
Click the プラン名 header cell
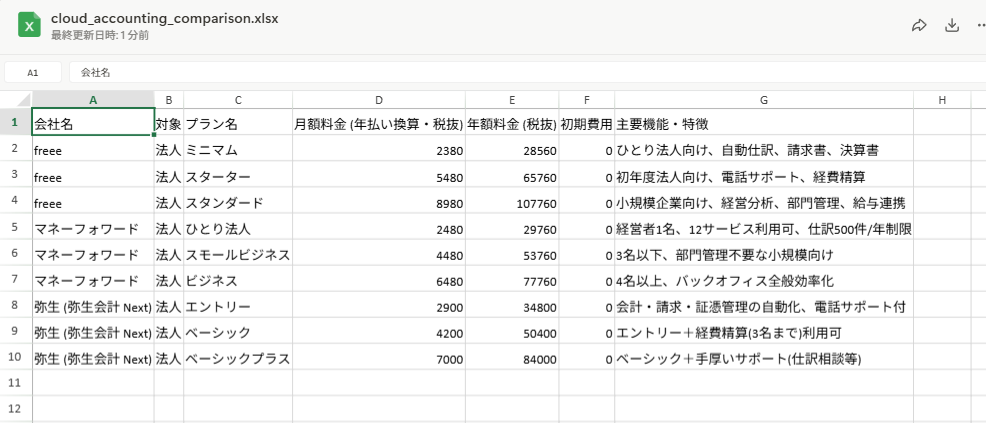point(238,122)
